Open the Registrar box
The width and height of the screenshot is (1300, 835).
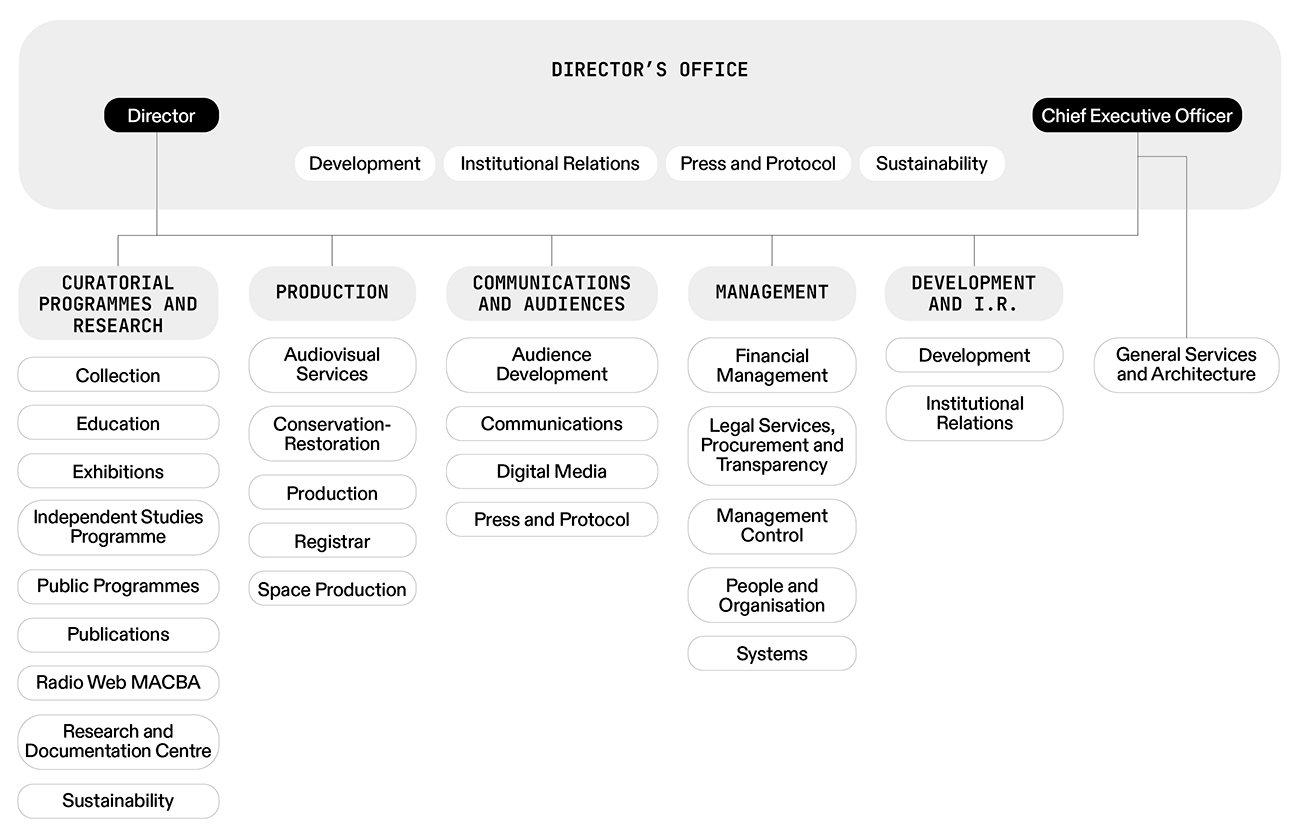[332, 542]
